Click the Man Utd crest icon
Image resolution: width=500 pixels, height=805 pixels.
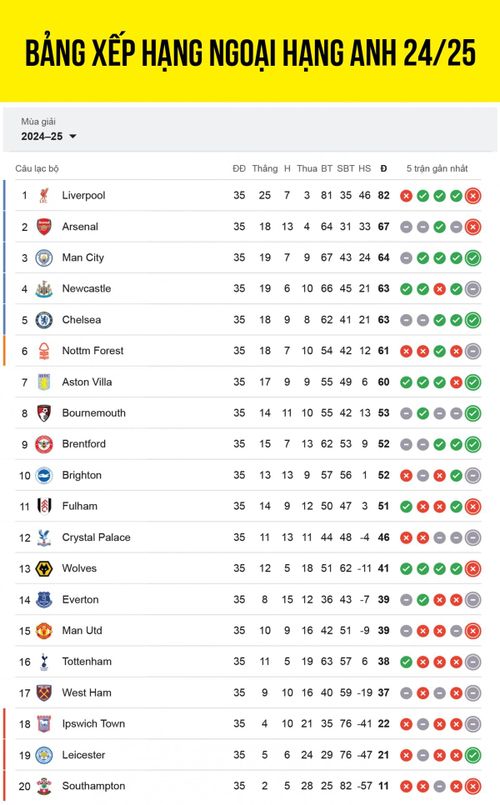tap(44, 630)
